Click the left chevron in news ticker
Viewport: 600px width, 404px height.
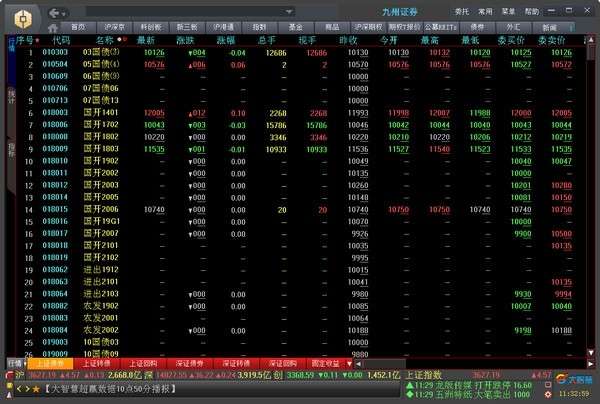pyautogui.click(x=19, y=389)
